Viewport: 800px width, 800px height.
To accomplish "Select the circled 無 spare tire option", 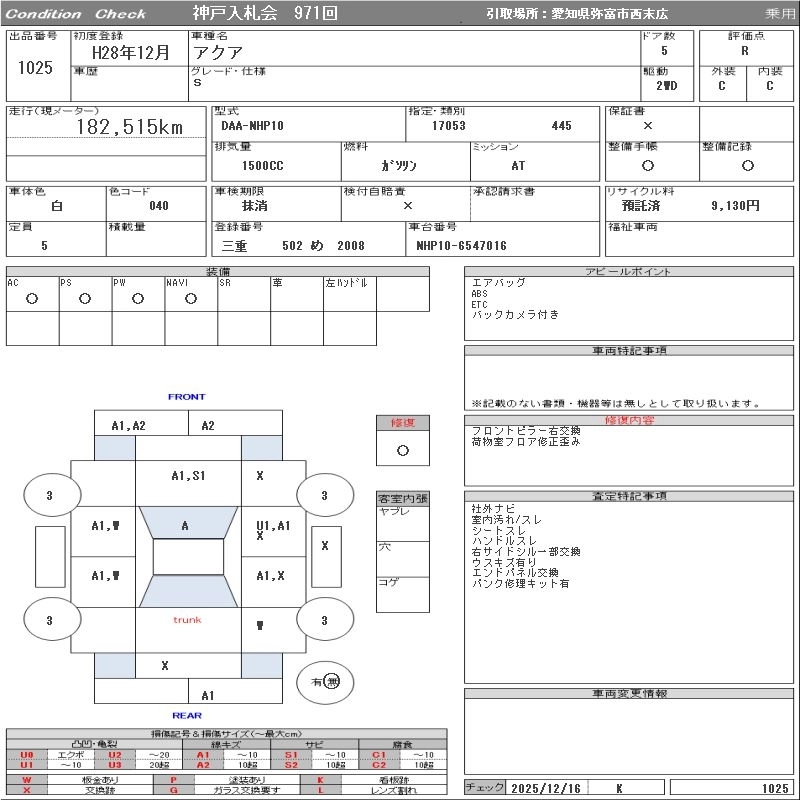I will pyautogui.click(x=333, y=681).
